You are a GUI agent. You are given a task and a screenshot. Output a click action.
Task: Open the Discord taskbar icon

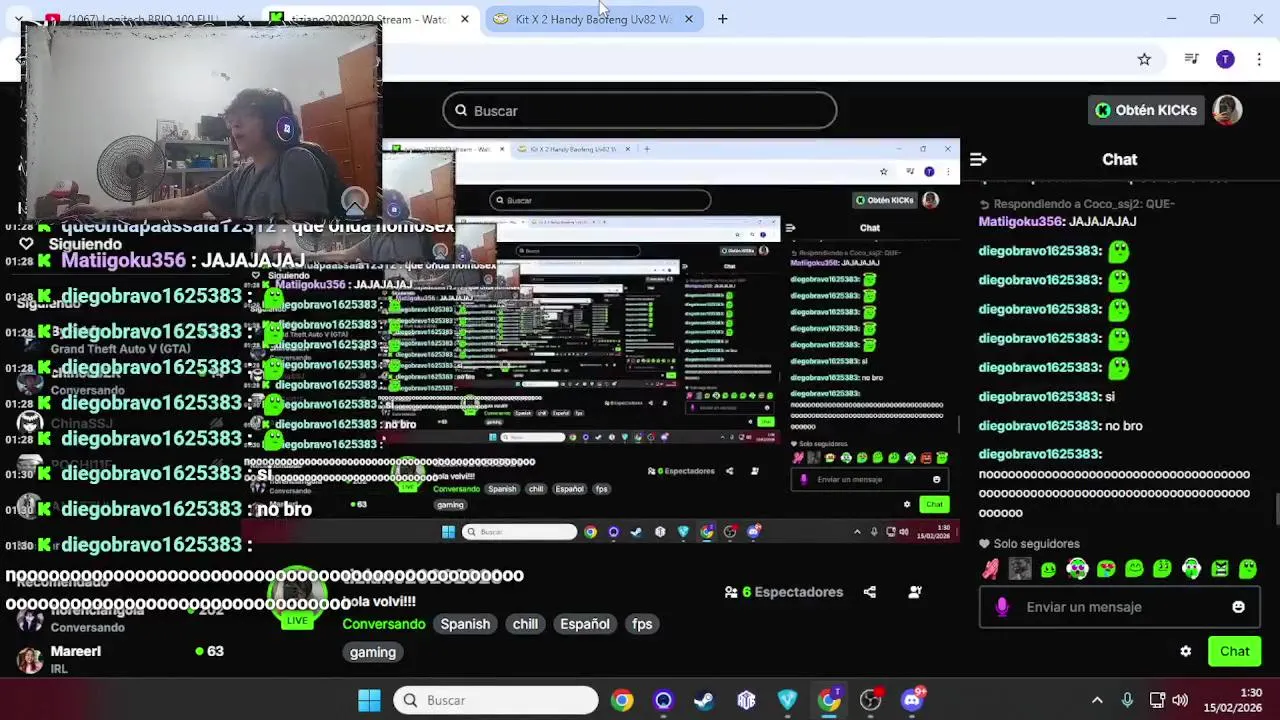tap(912, 700)
